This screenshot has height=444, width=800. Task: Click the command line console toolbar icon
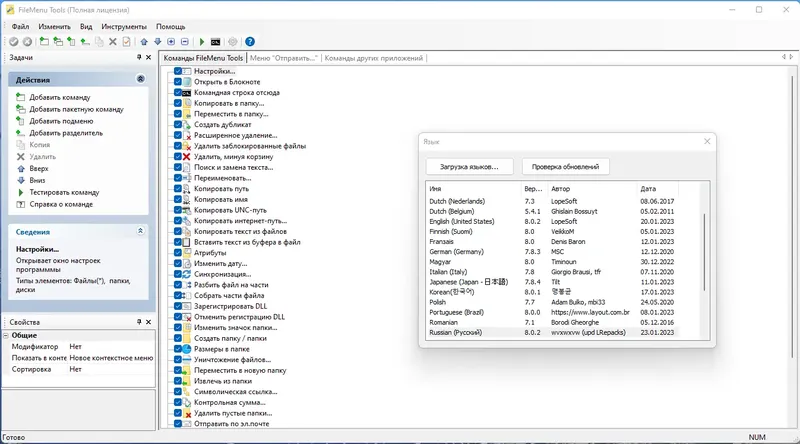tap(216, 42)
